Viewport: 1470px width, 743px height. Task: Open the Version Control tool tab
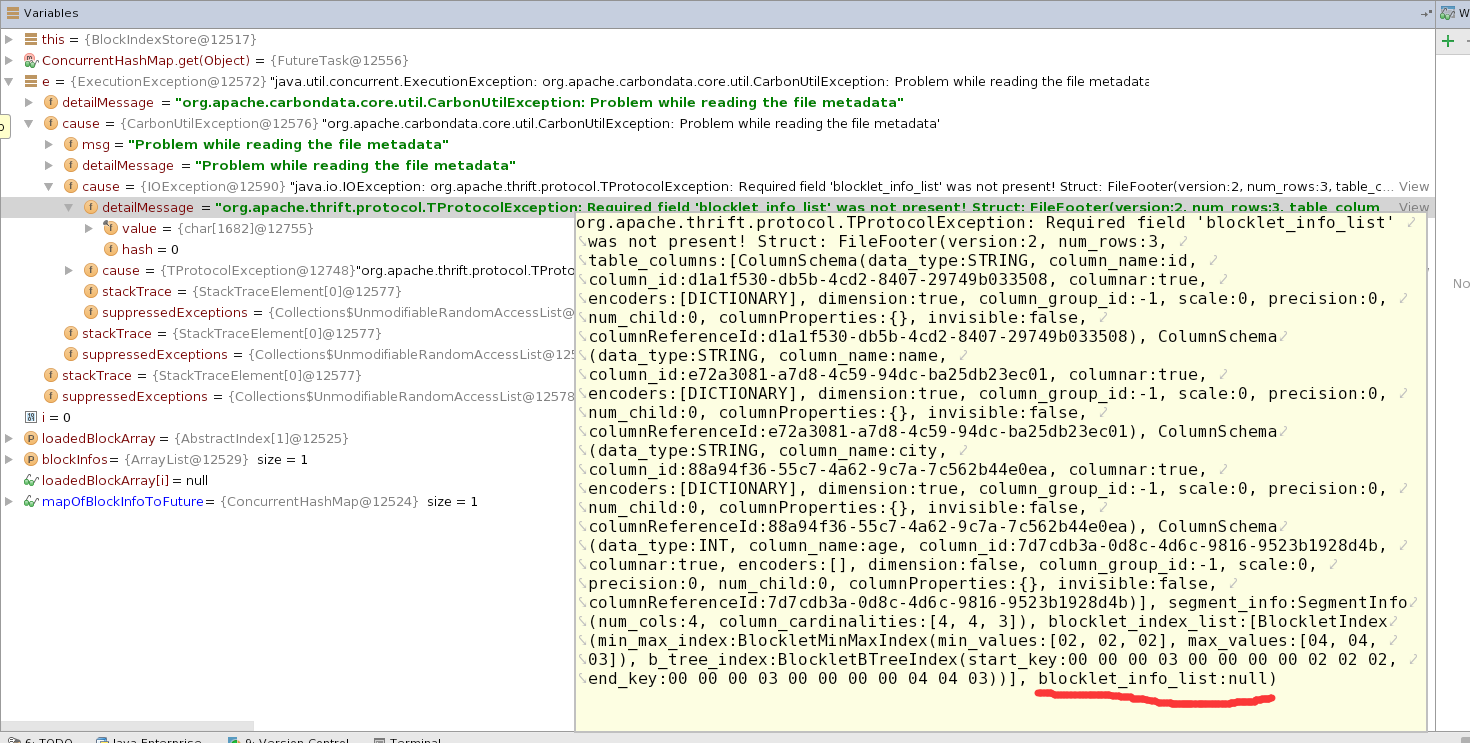click(x=289, y=741)
